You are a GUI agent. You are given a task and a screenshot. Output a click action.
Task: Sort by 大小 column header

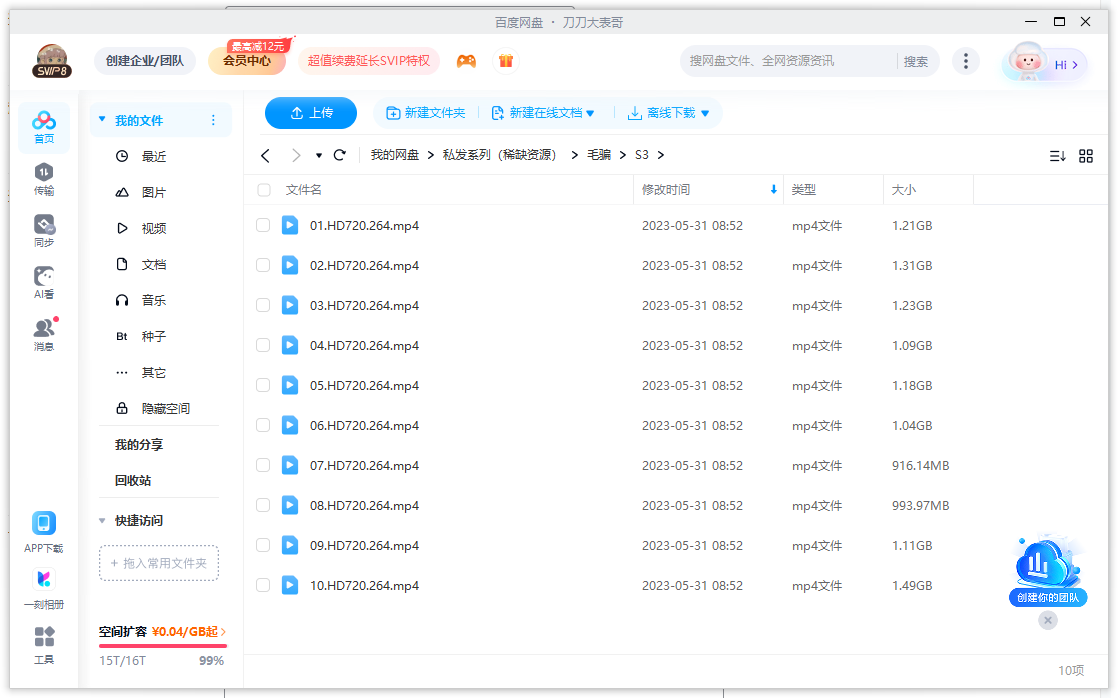(928, 190)
